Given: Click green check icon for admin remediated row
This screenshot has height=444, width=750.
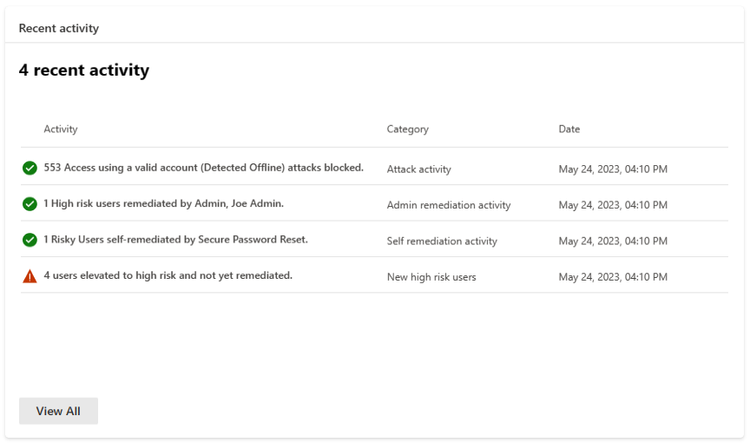Looking at the screenshot, I should (30, 204).
